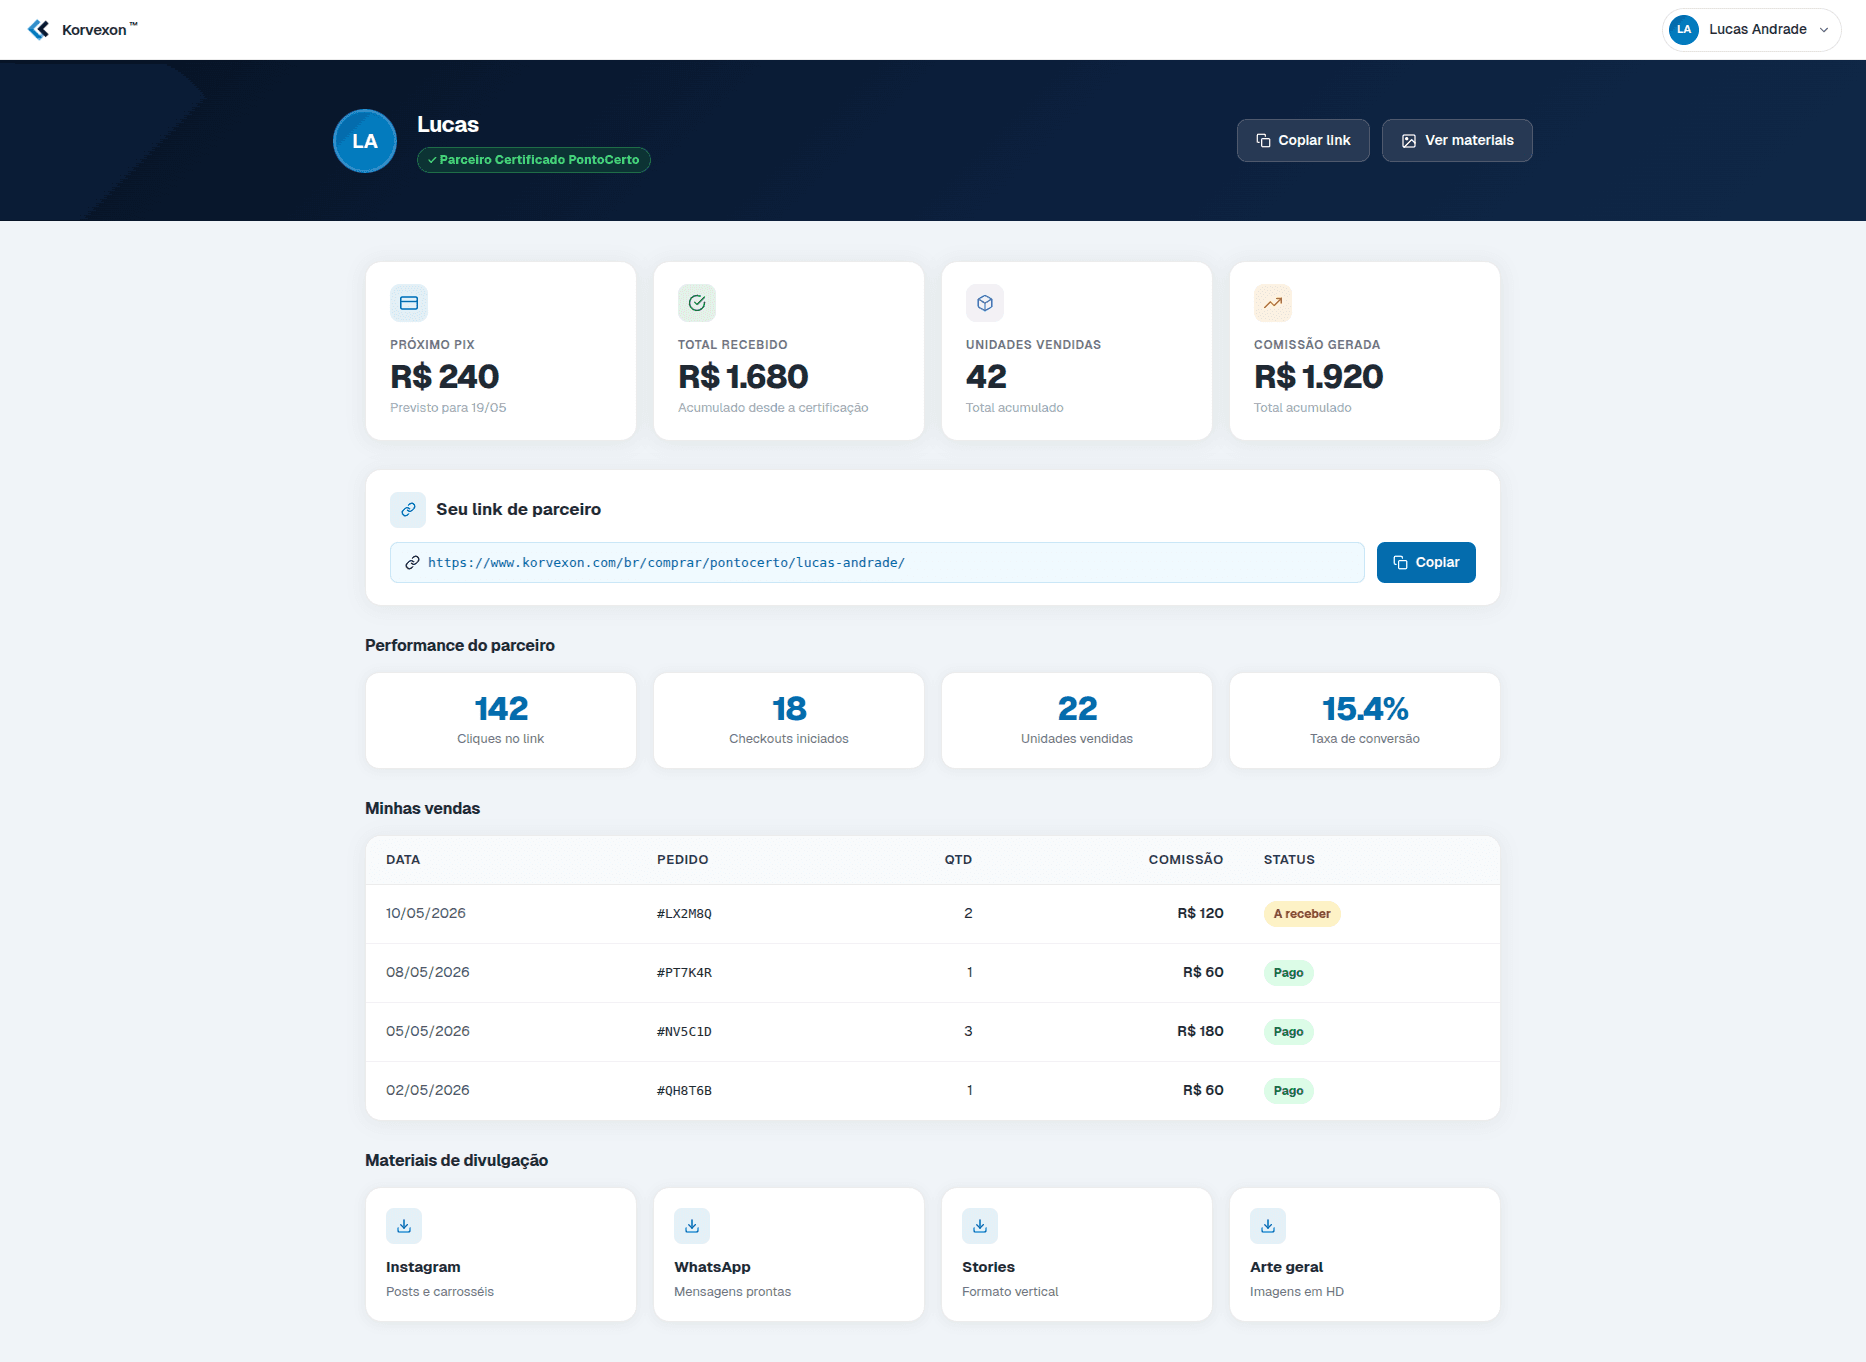Click the Próximo Pix card icon

409,303
